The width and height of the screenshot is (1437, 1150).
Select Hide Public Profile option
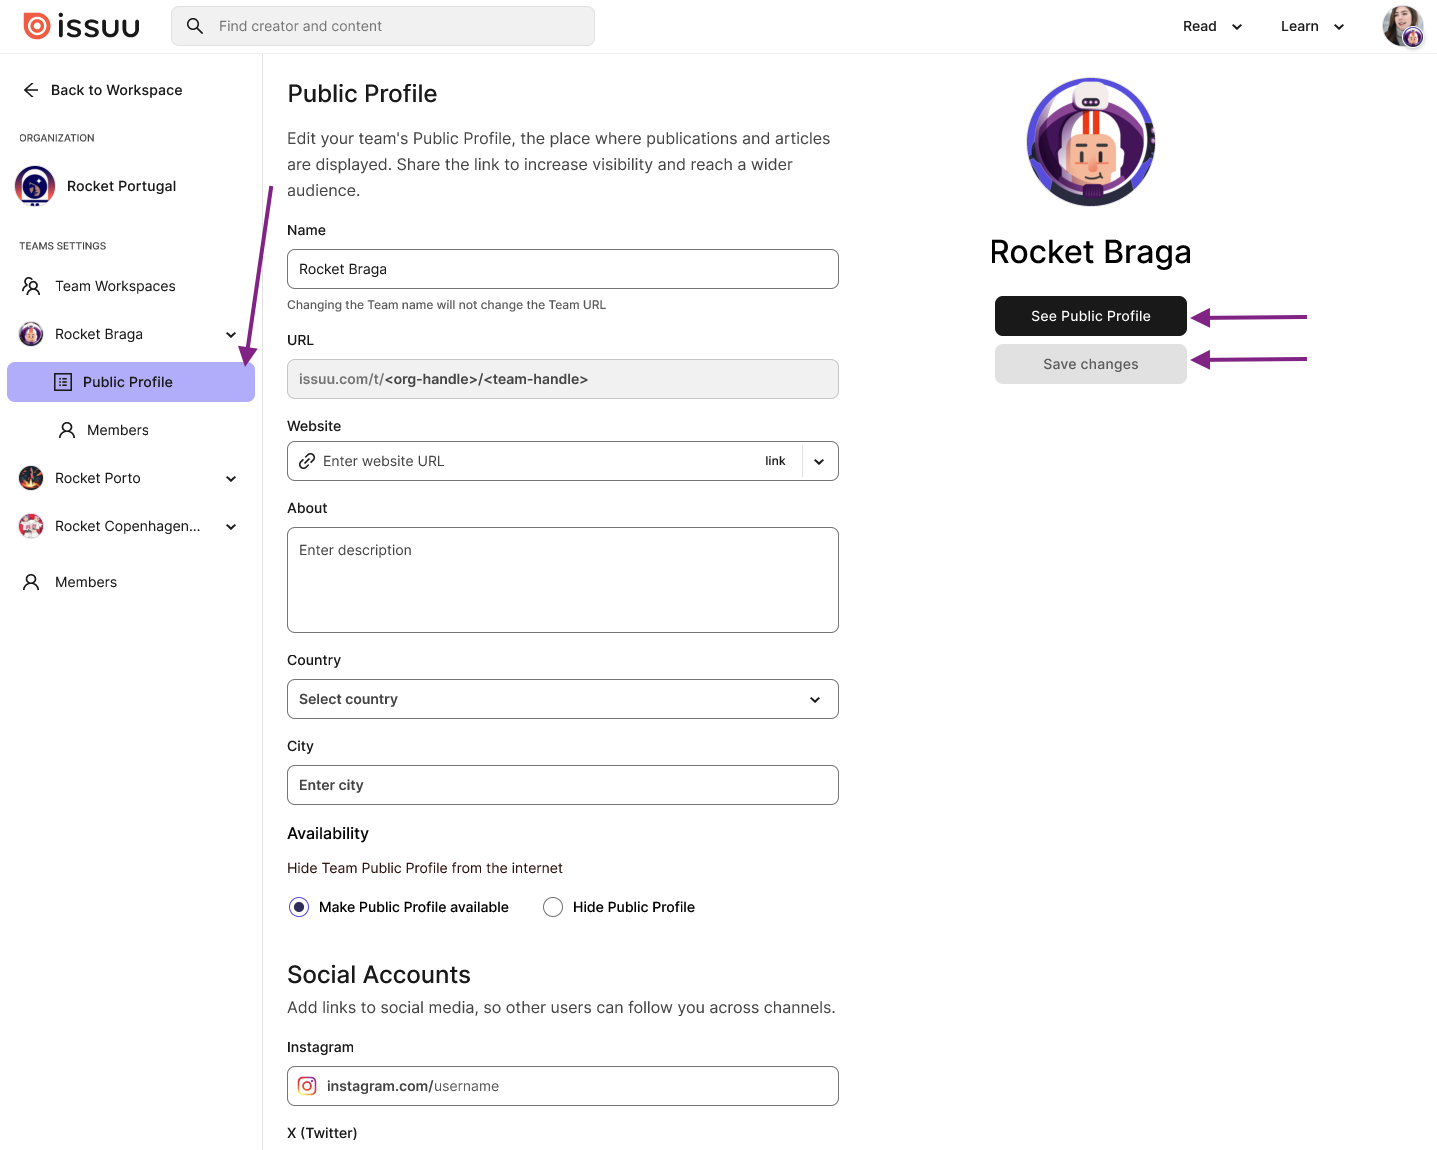(553, 907)
